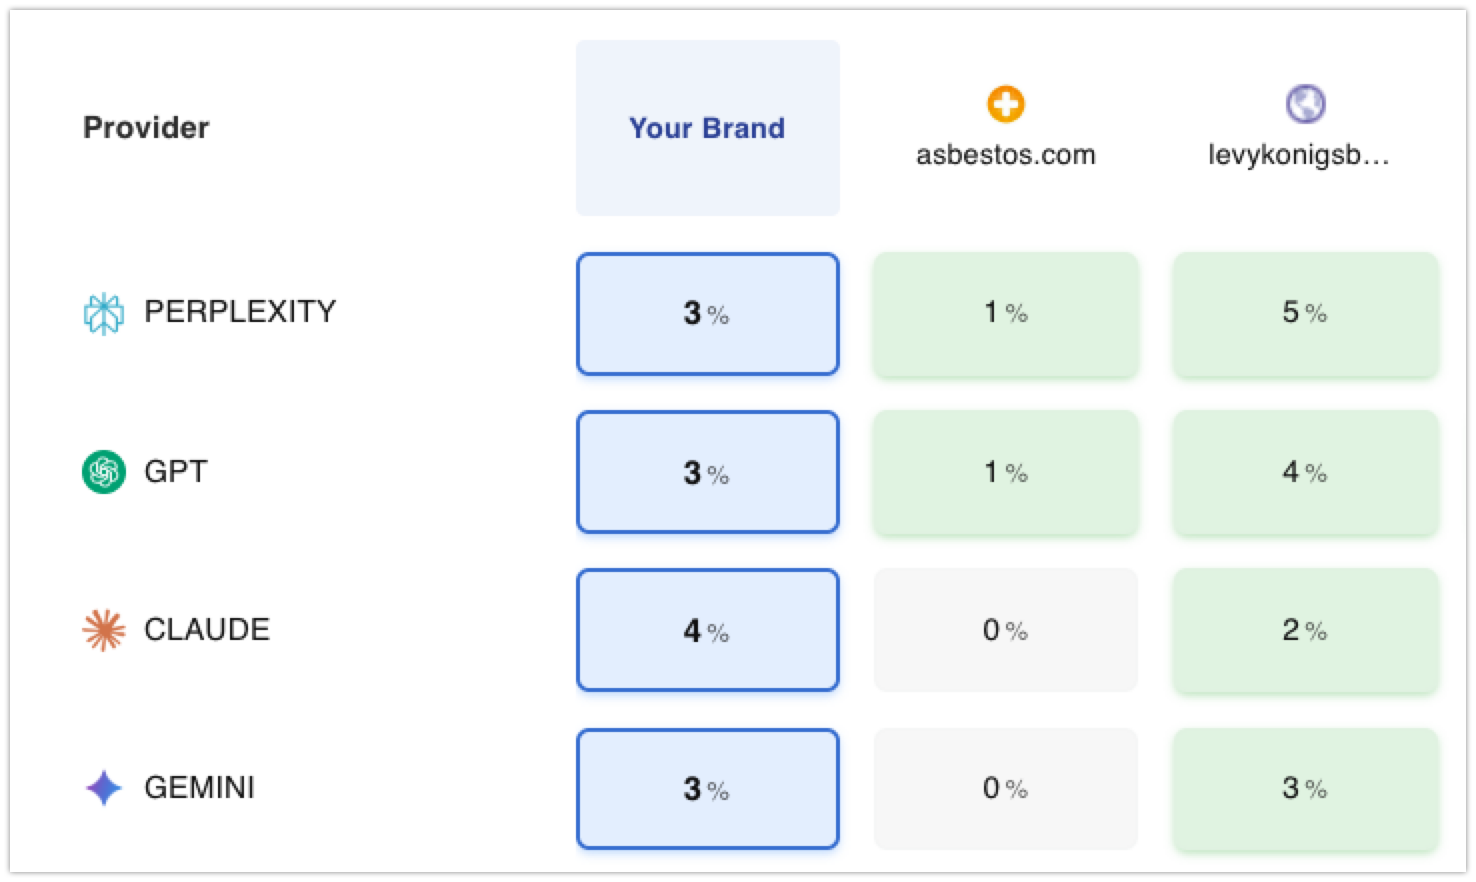Screen dimensions: 1476x882
Task: Click the 4% Claude cell under Your Brand
Action: click(707, 630)
